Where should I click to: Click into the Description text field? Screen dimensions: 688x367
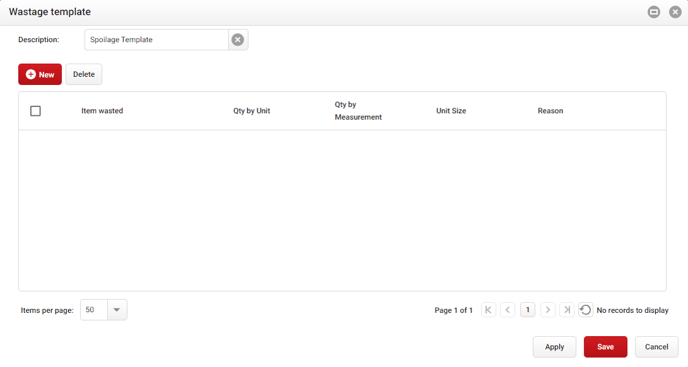pyautogui.click(x=157, y=40)
